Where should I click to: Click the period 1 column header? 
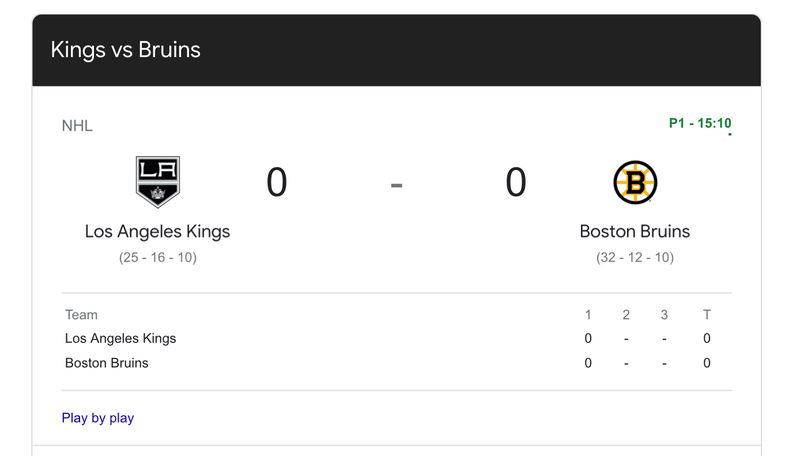pyautogui.click(x=588, y=315)
